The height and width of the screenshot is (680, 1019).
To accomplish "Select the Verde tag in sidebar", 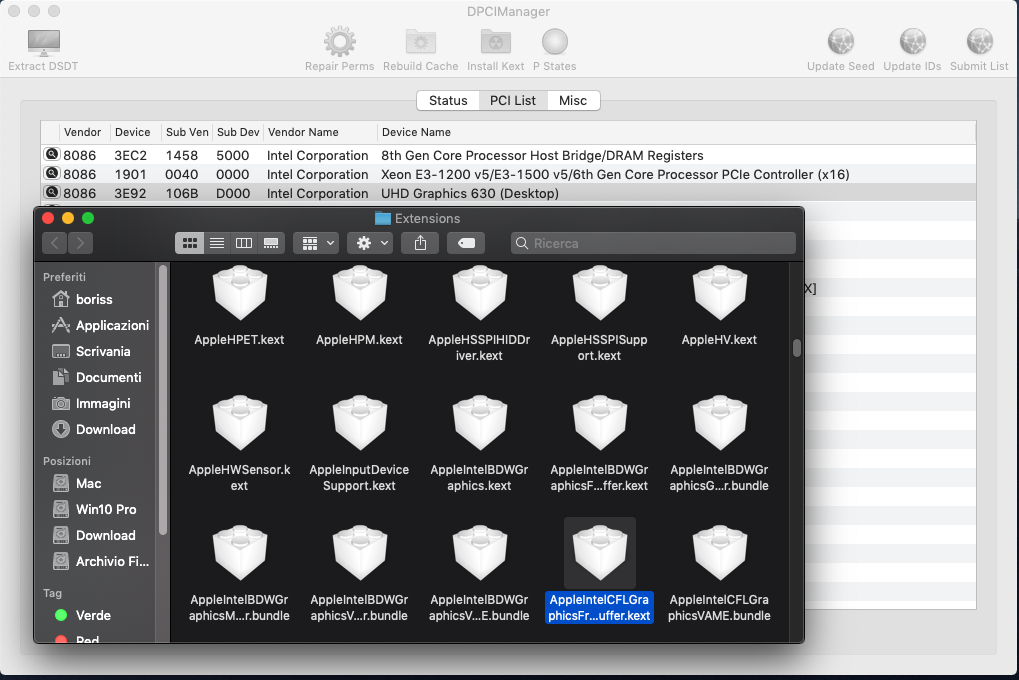I will pyautogui.click(x=83, y=616).
